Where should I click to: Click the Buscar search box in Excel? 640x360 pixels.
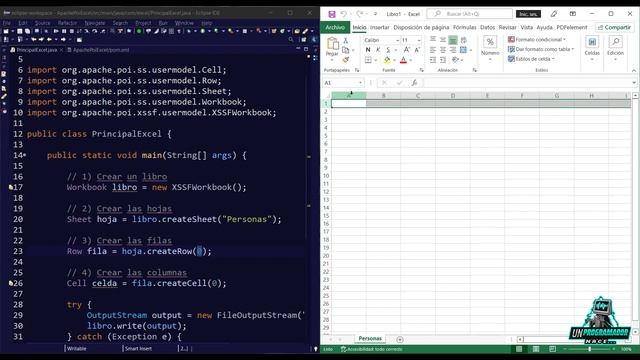click(469, 14)
